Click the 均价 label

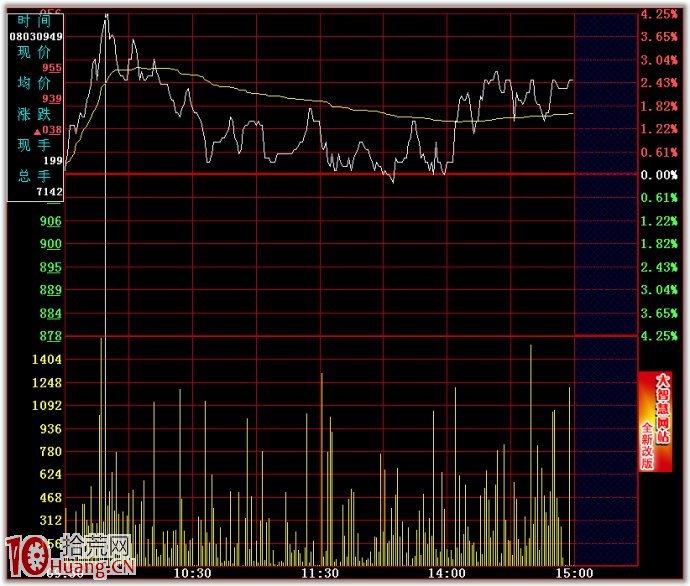(34, 83)
